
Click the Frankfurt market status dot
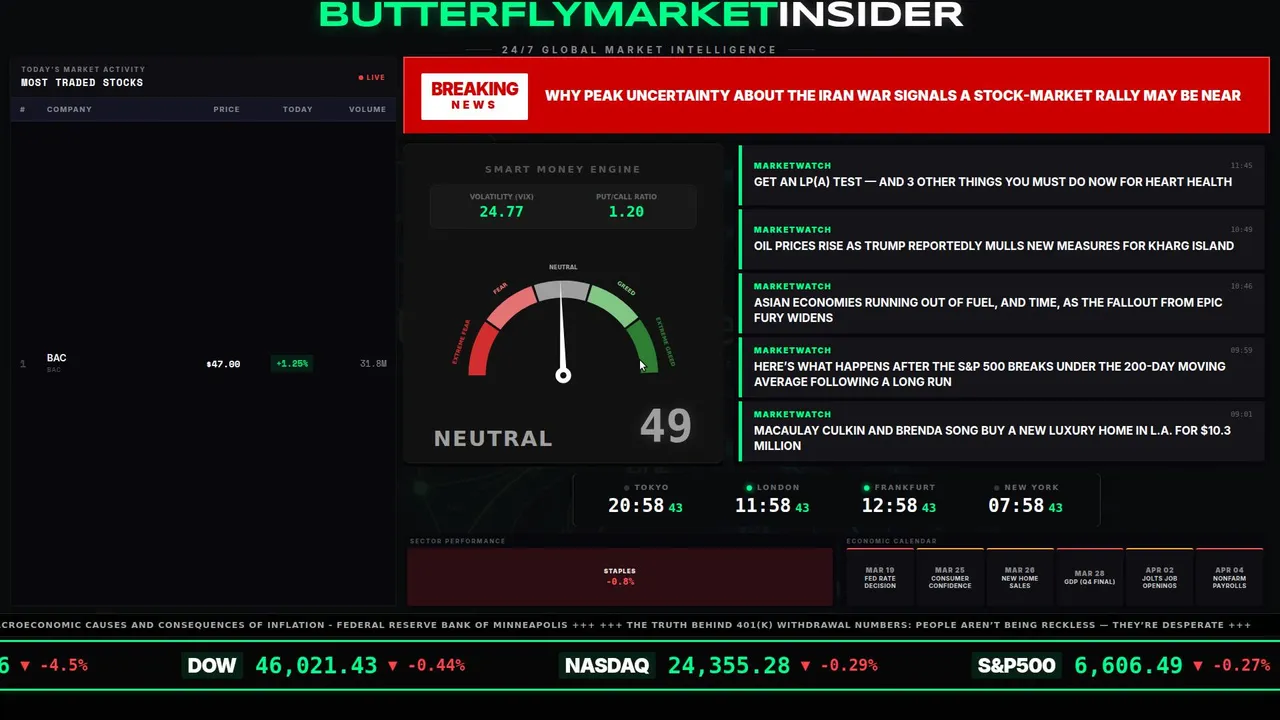867,488
